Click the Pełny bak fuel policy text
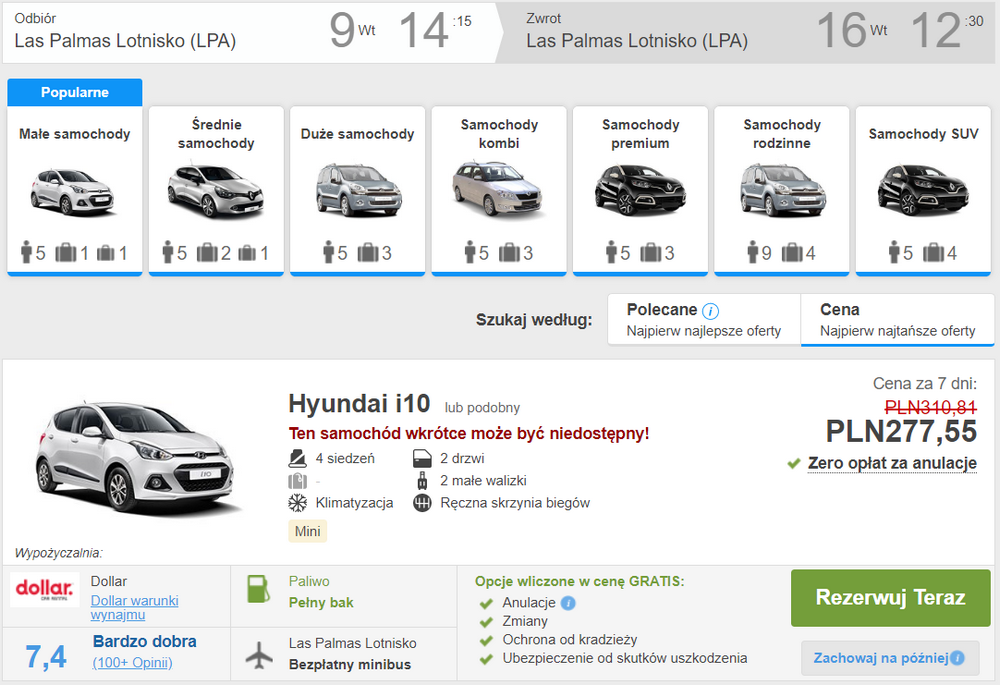Image resolution: width=1000 pixels, height=685 pixels. (321, 603)
